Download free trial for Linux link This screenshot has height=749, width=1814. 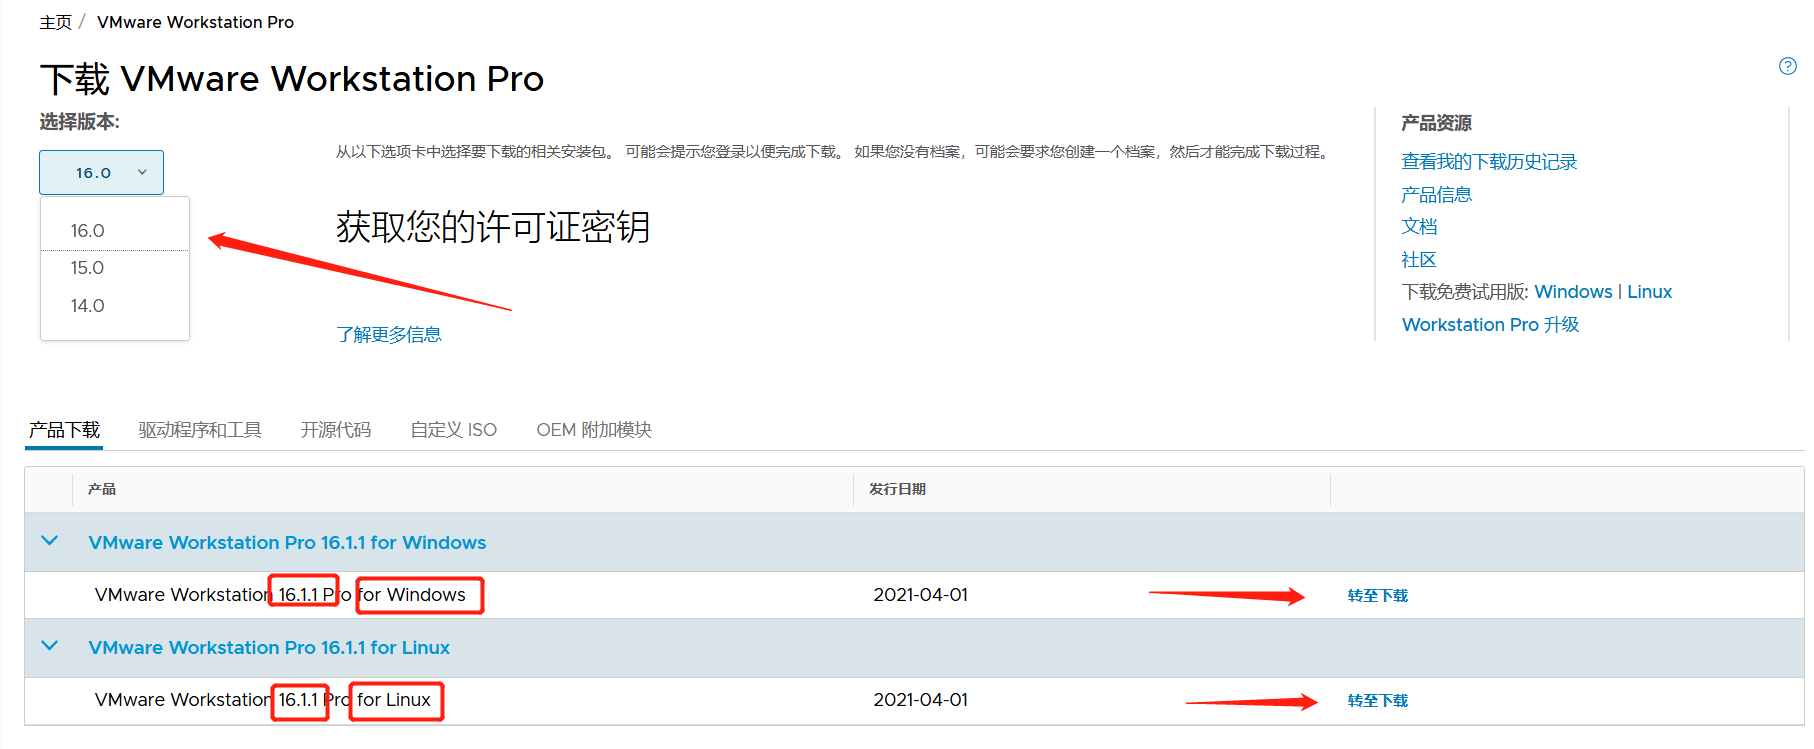tap(1649, 292)
